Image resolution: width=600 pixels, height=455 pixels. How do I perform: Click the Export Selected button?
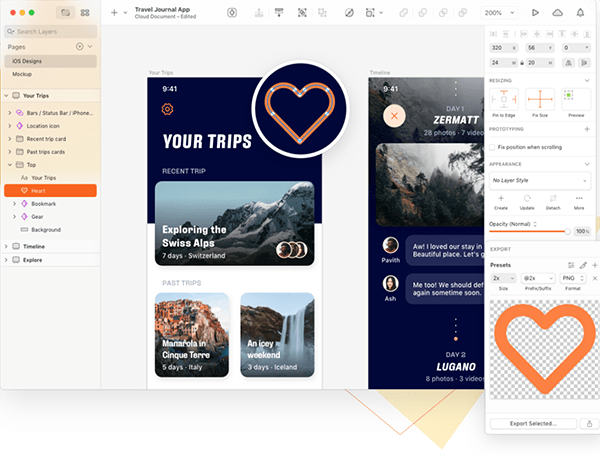(x=533, y=424)
